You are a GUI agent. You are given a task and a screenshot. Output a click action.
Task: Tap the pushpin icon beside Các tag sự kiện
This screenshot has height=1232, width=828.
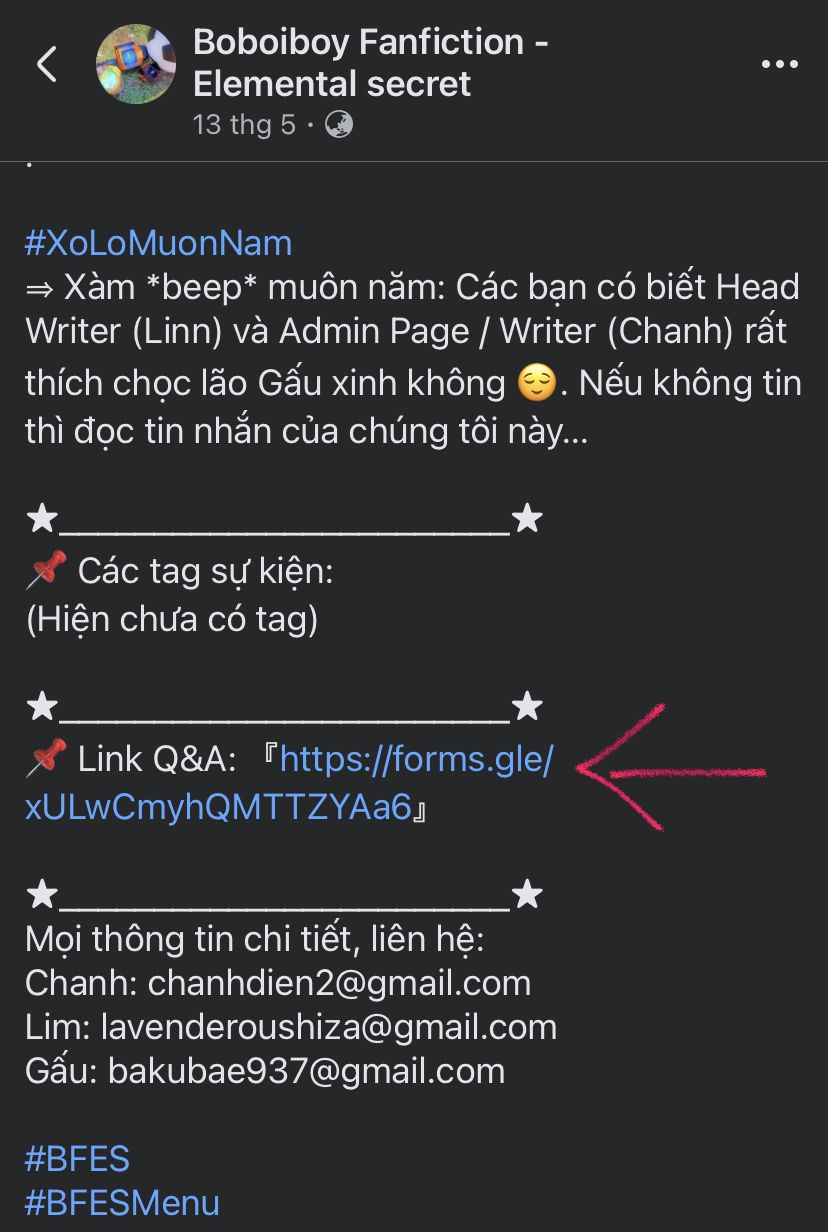(x=46, y=571)
